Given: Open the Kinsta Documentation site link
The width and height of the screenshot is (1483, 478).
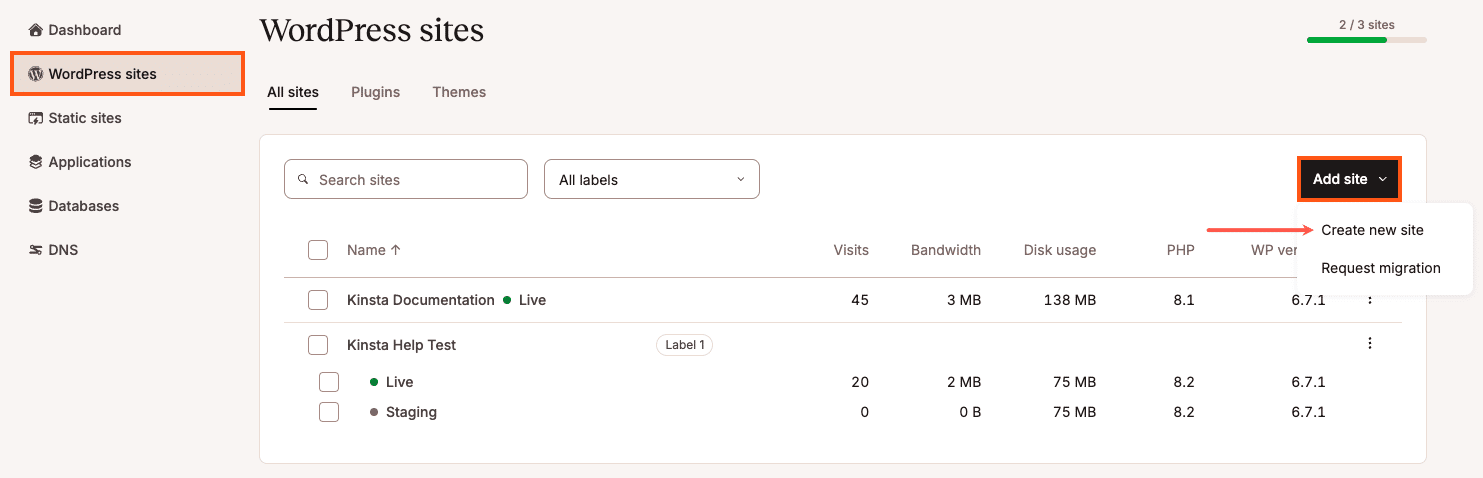Looking at the screenshot, I should coord(420,300).
